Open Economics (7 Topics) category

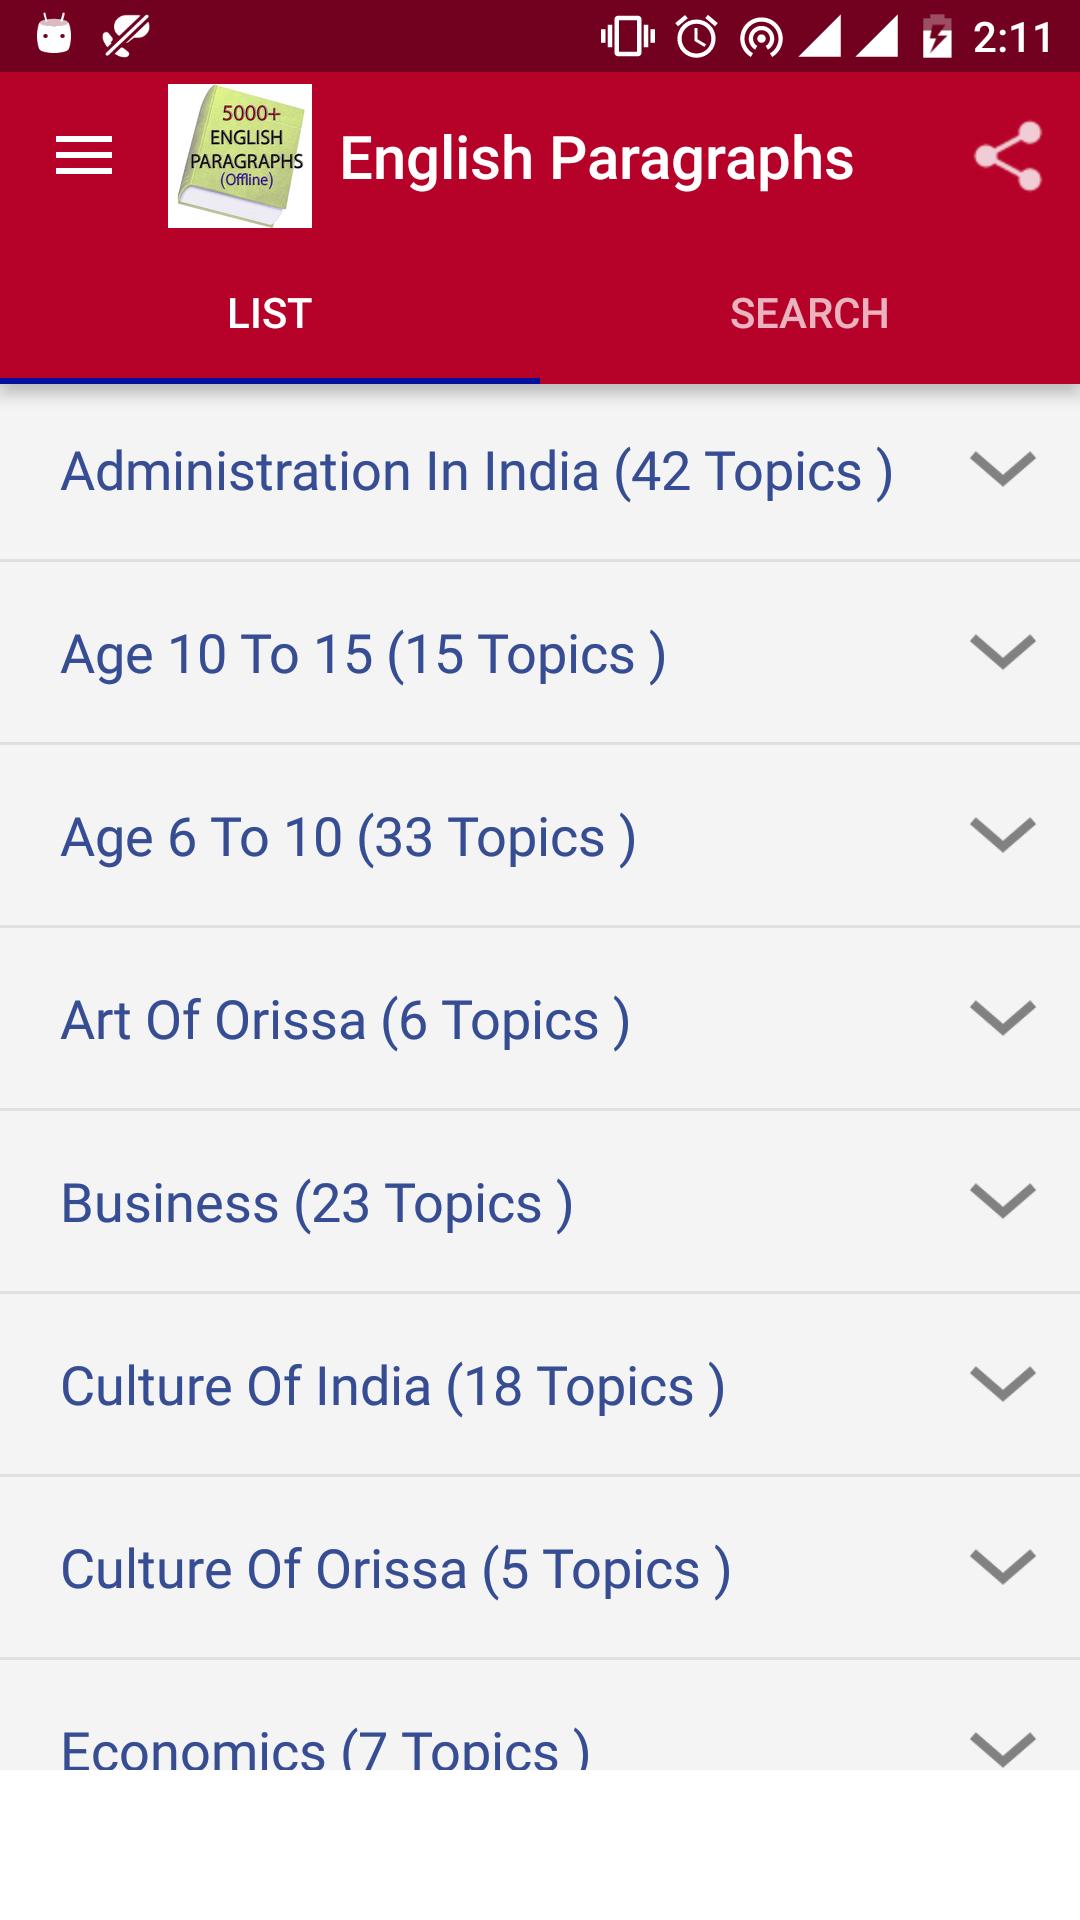pyautogui.click(x=540, y=1715)
